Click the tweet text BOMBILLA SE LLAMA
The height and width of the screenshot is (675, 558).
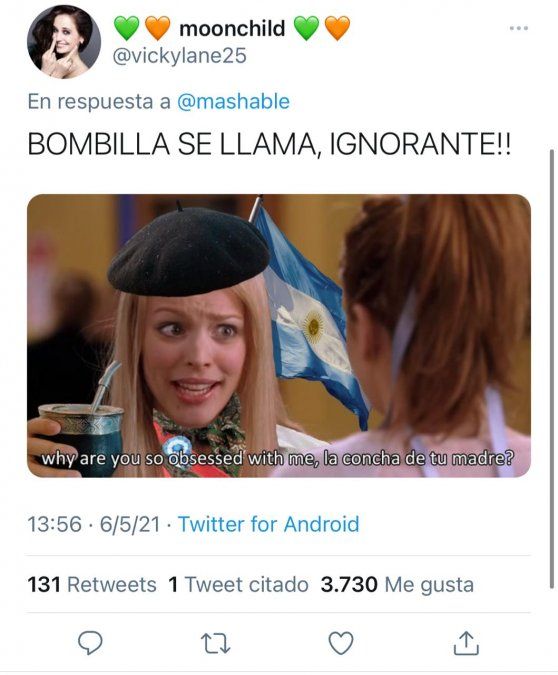[x=173, y=144]
